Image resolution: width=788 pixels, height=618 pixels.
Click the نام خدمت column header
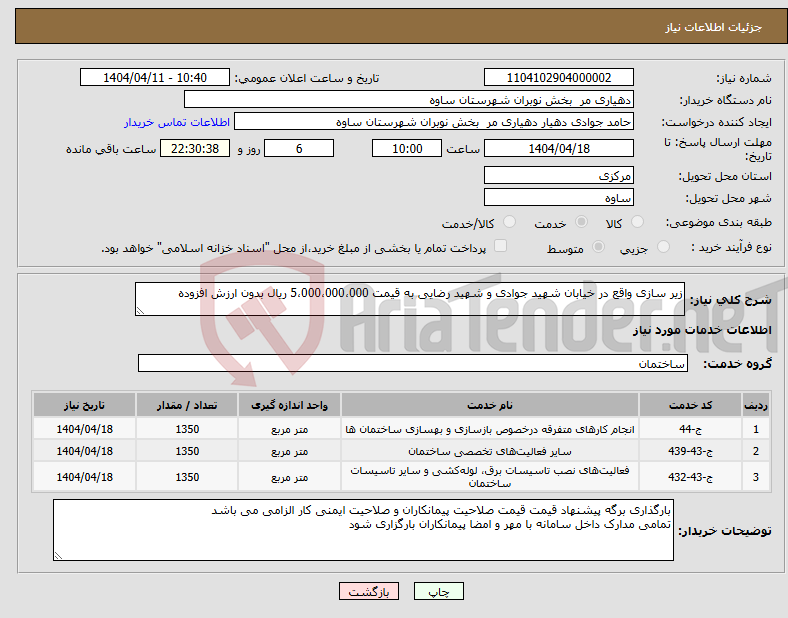coord(490,405)
